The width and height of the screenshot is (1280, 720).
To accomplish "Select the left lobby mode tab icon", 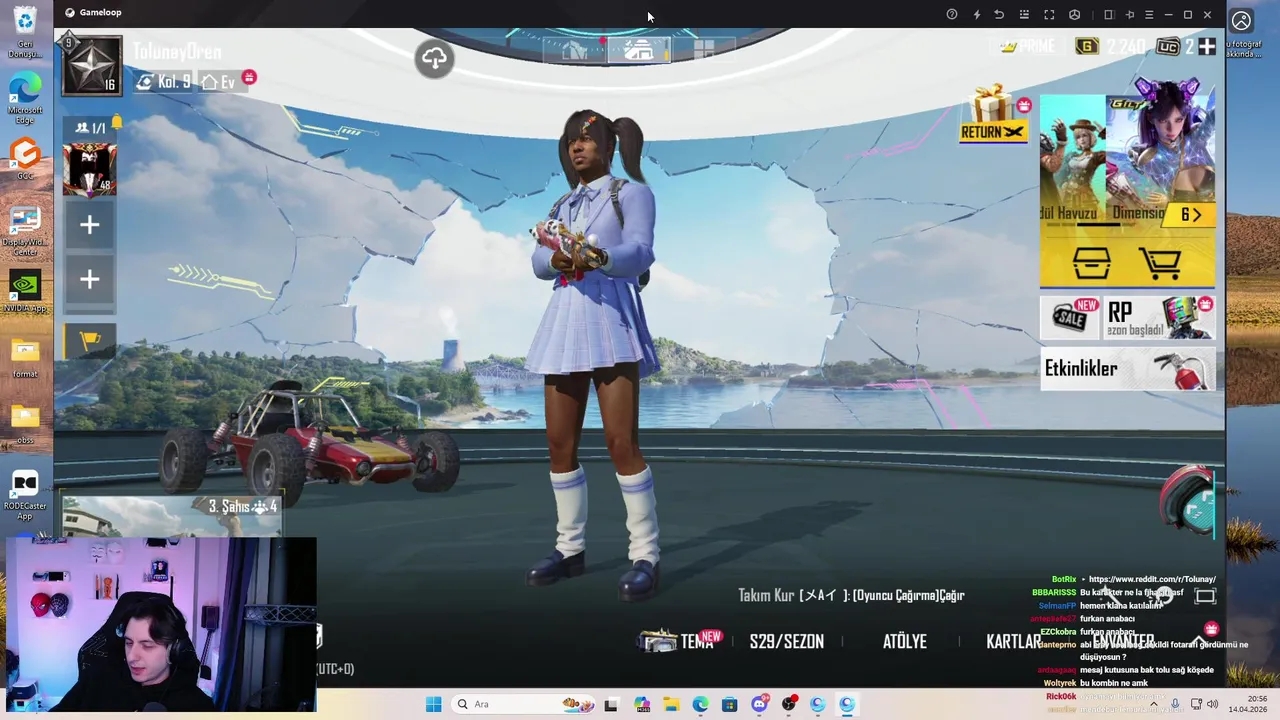I will click(x=574, y=50).
